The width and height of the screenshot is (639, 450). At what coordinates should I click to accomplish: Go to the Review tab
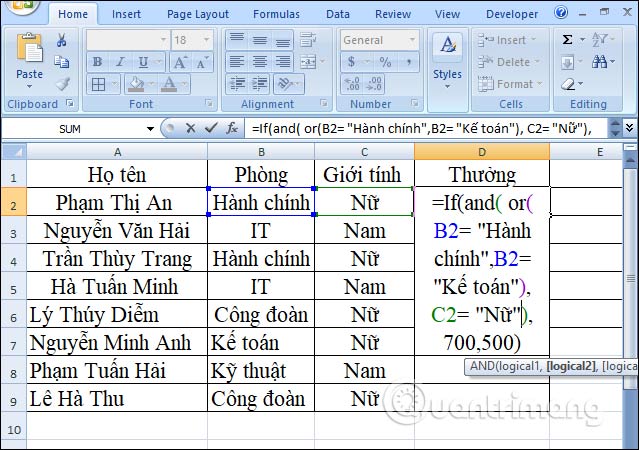pos(393,14)
